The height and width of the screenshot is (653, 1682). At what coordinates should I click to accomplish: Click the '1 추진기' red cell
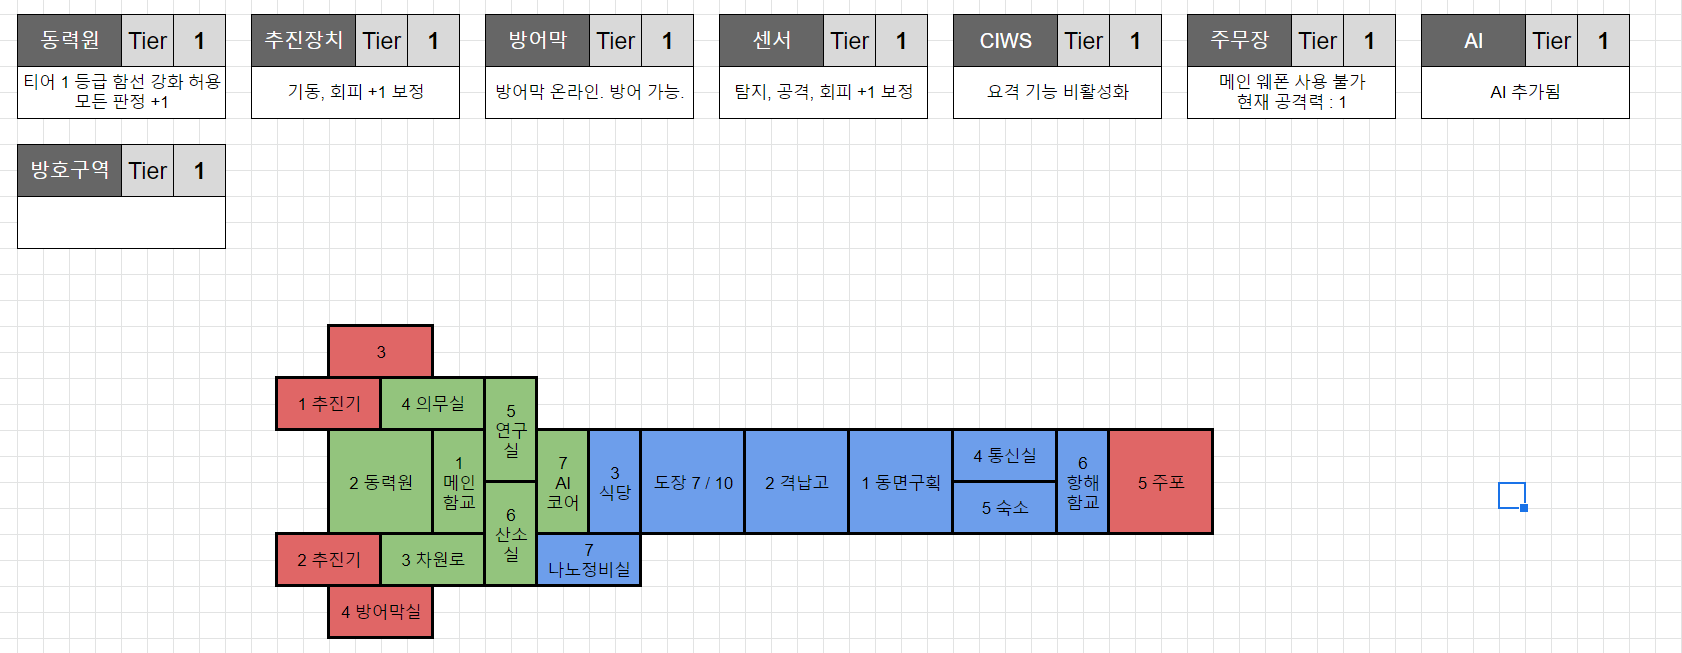pyautogui.click(x=329, y=404)
